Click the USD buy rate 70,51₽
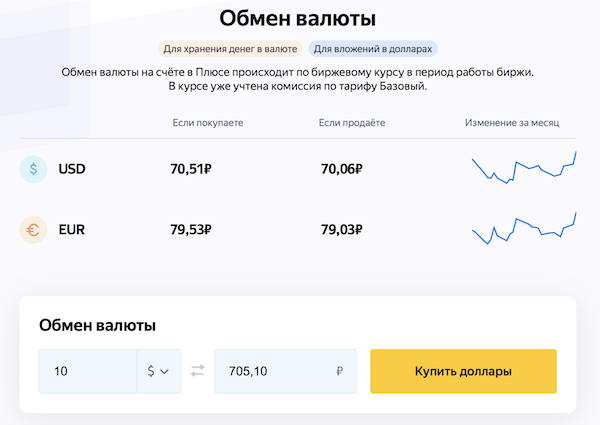The width and height of the screenshot is (600, 425). click(x=191, y=169)
